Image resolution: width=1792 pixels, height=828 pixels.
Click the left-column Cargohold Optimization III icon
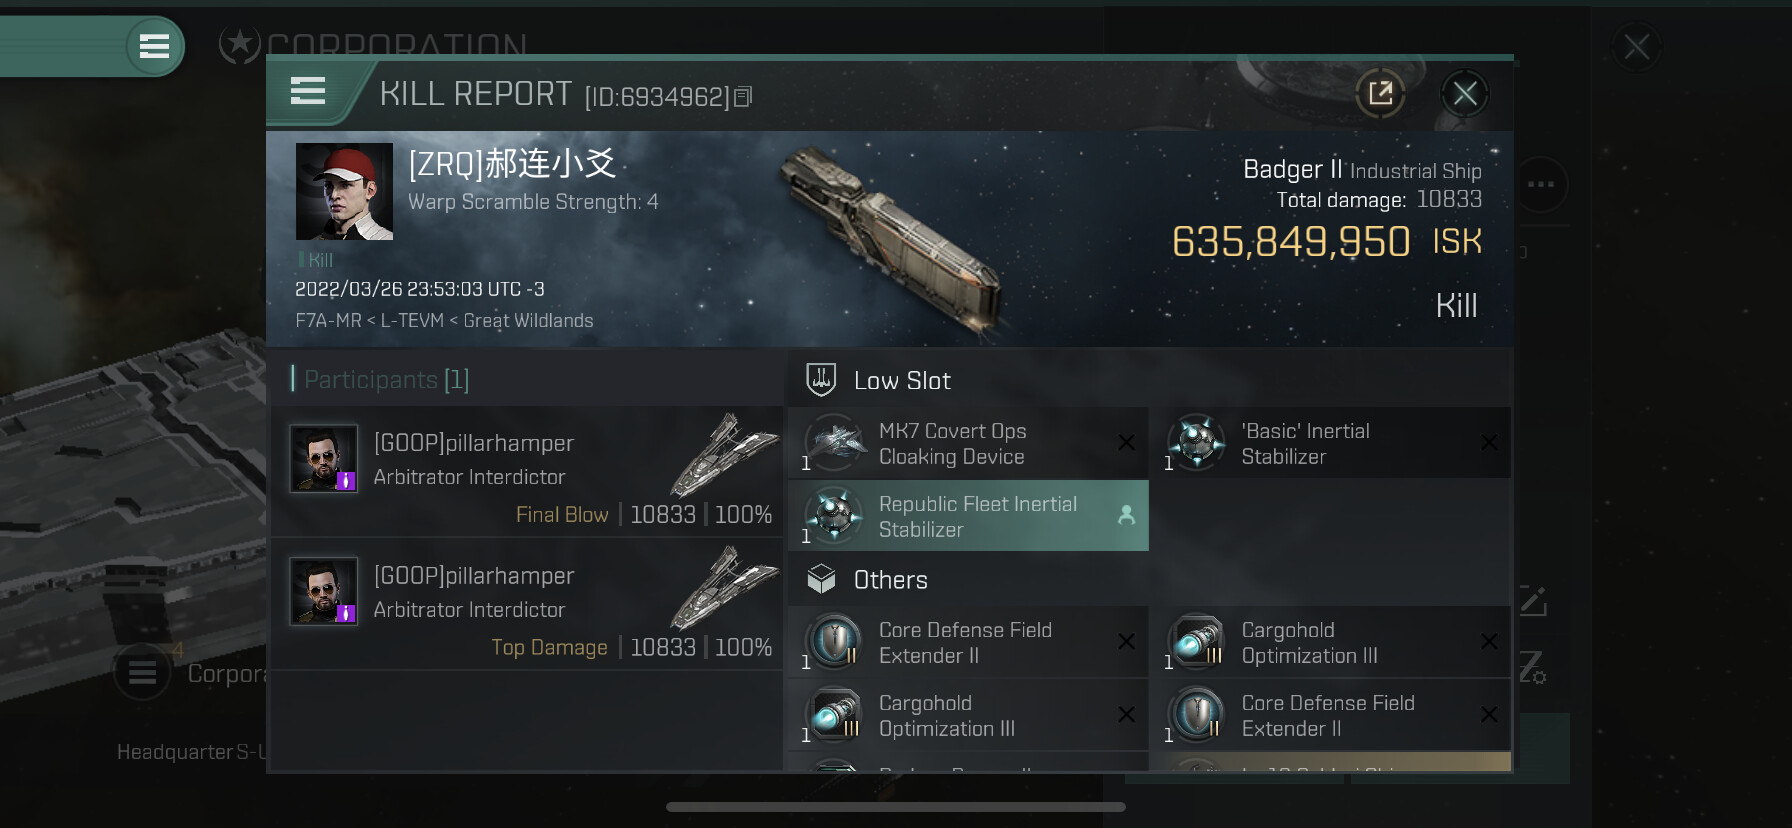[x=834, y=715]
